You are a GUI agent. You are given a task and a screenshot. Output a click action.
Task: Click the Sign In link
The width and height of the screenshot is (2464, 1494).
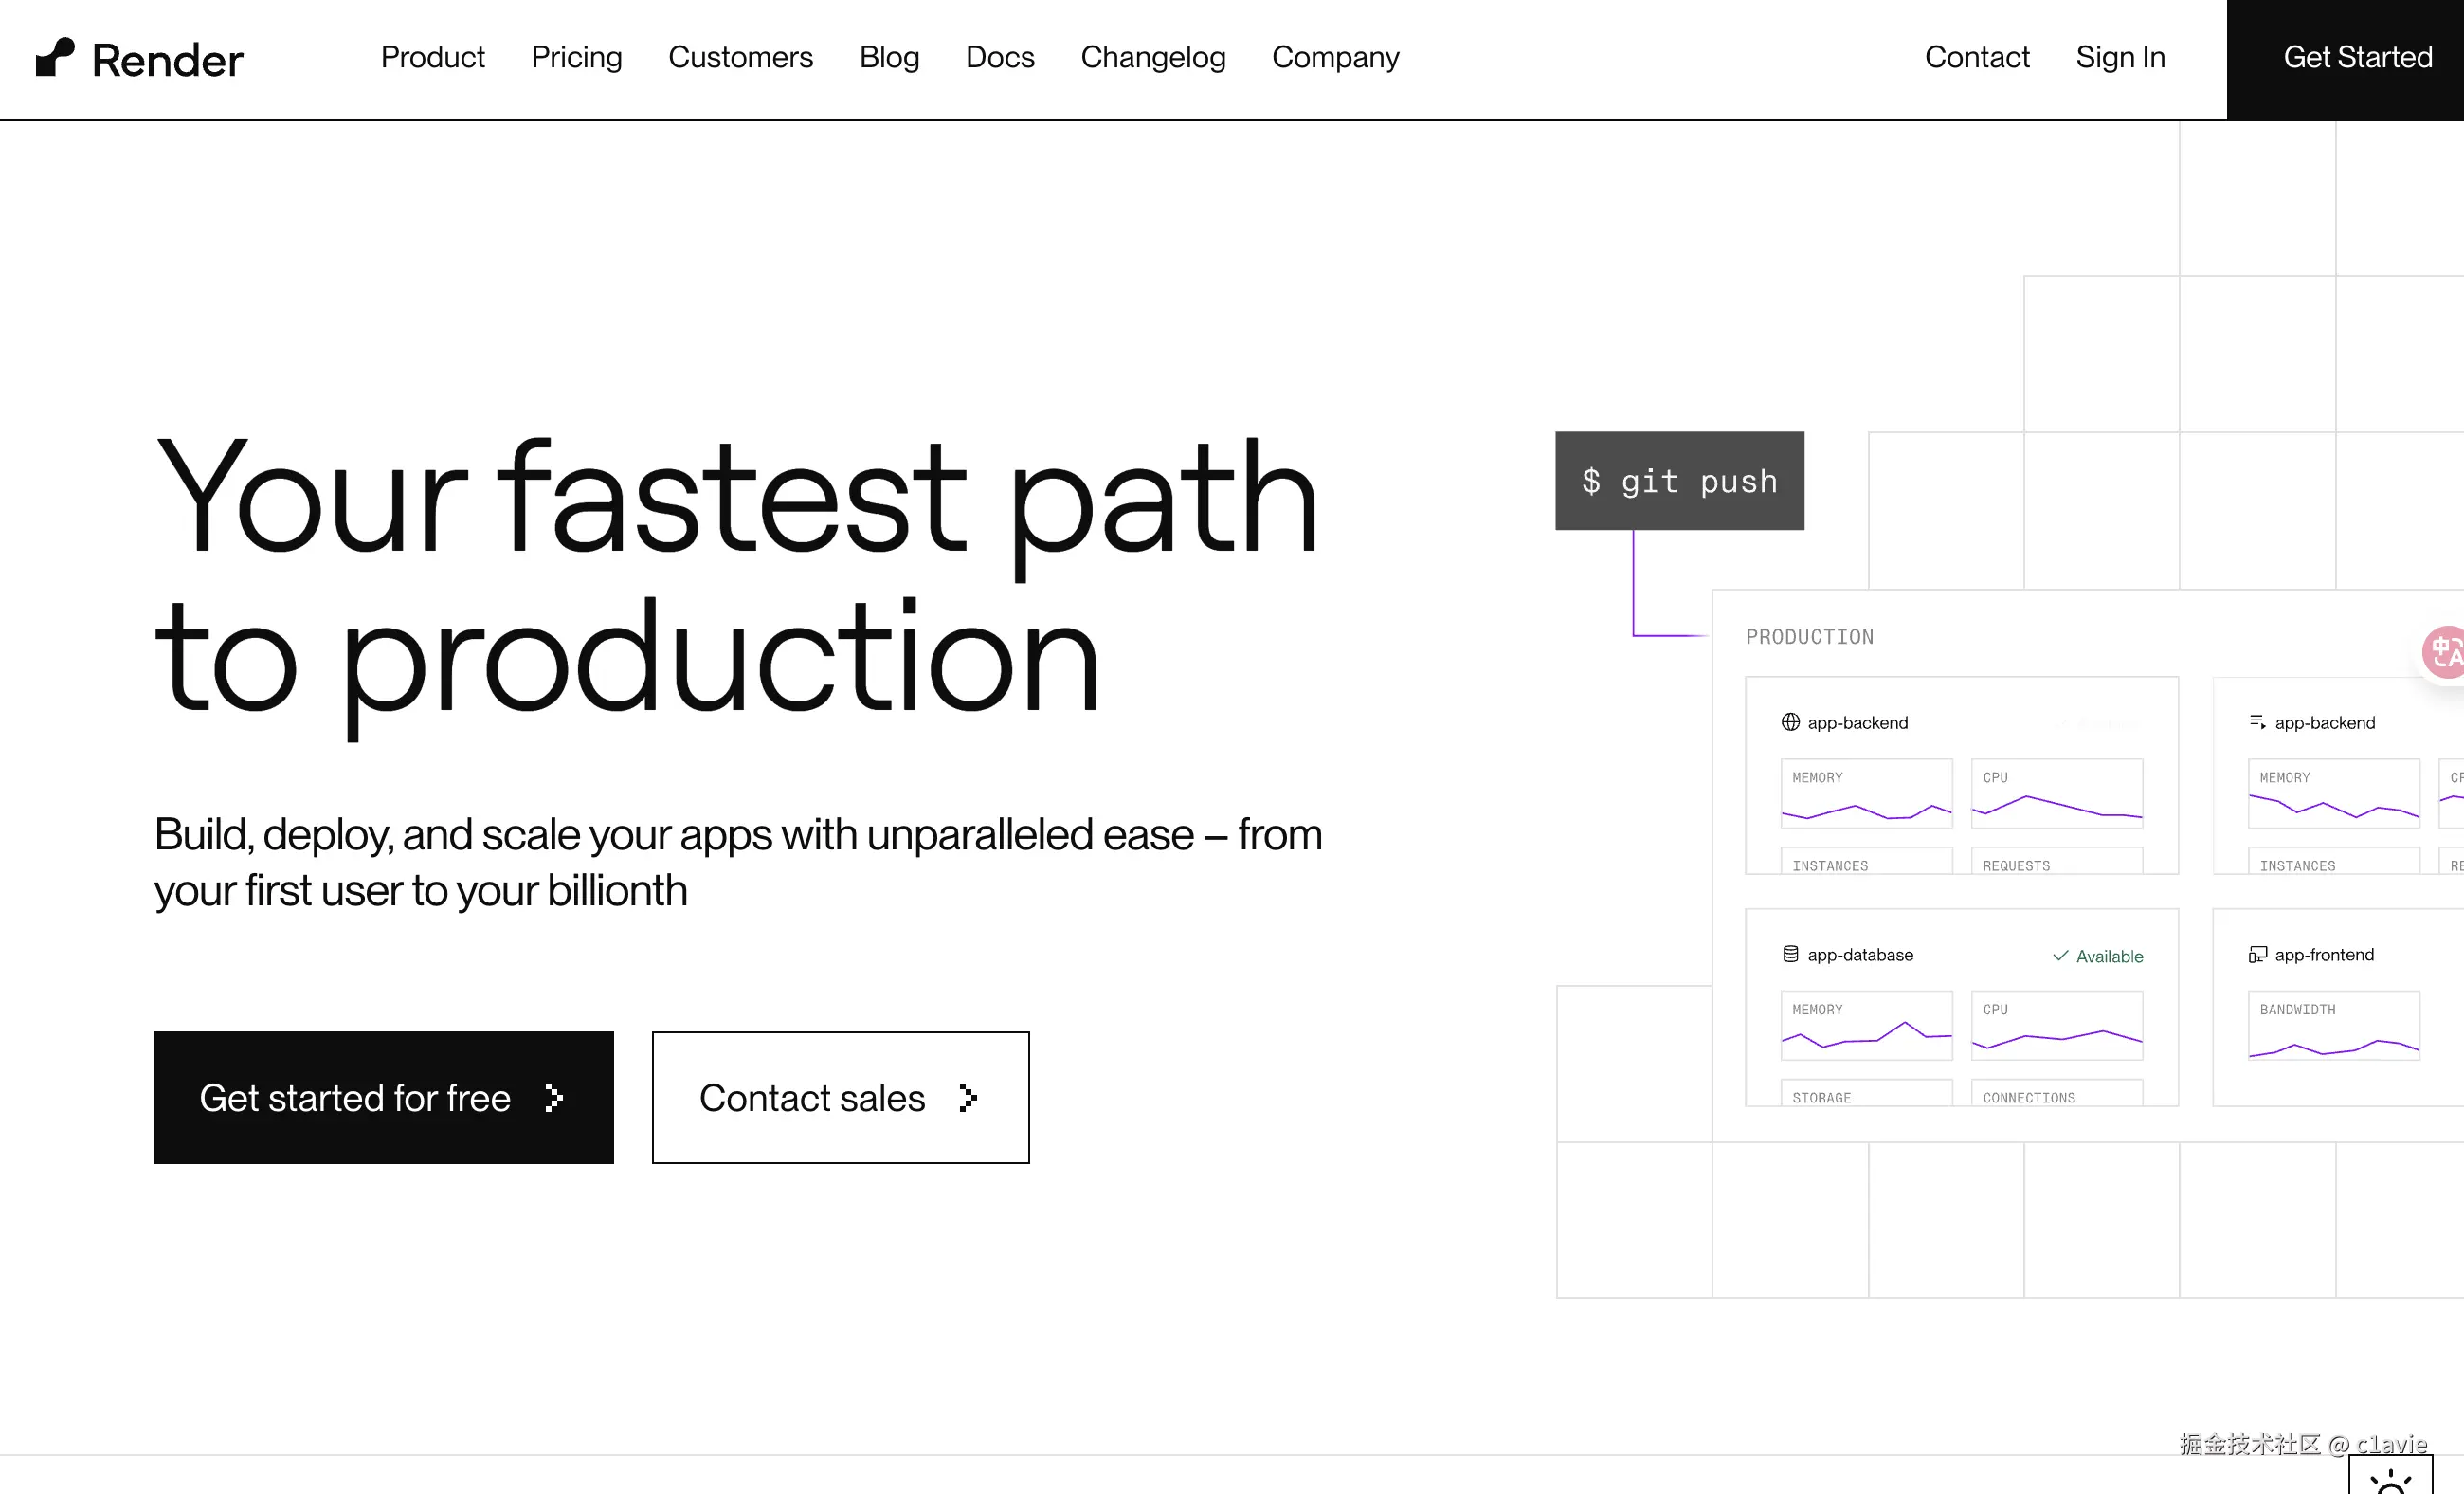point(2120,57)
